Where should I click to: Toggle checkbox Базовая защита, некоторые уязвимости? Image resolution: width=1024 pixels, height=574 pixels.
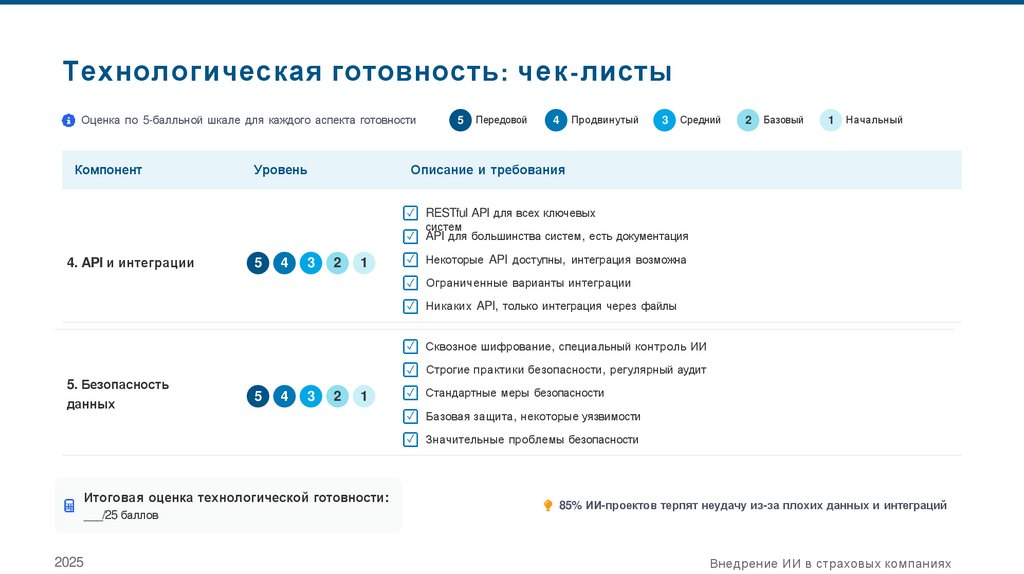410,417
